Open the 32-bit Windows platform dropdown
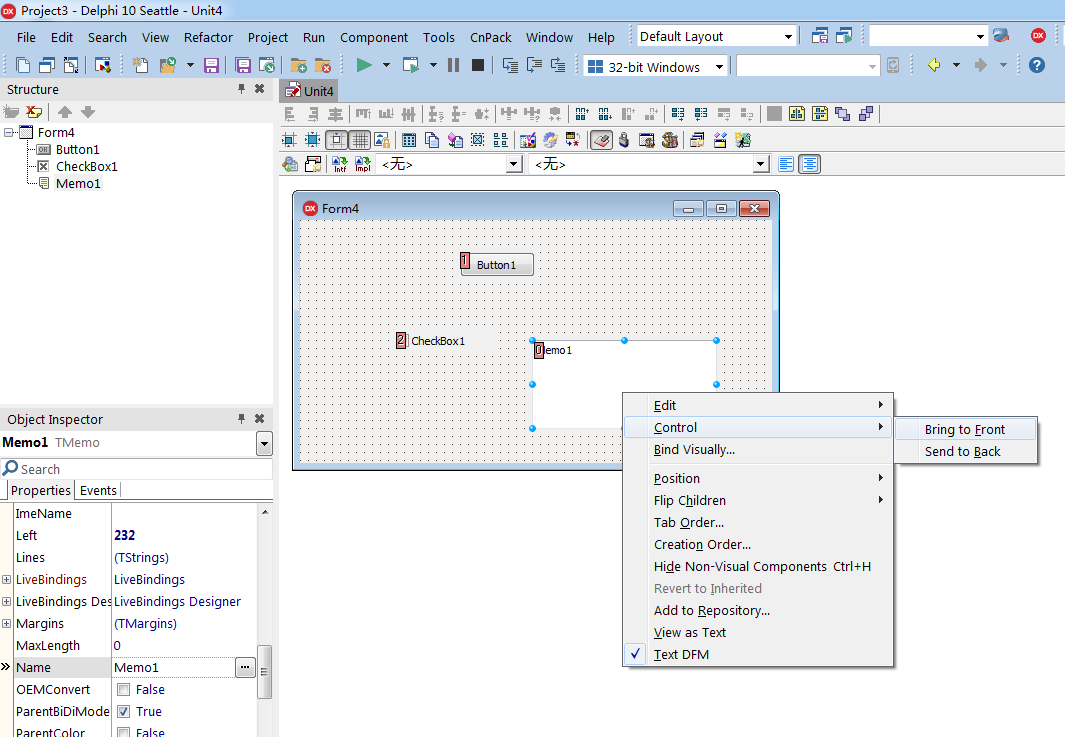Screen dimensions: 1065x737 [719, 67]
